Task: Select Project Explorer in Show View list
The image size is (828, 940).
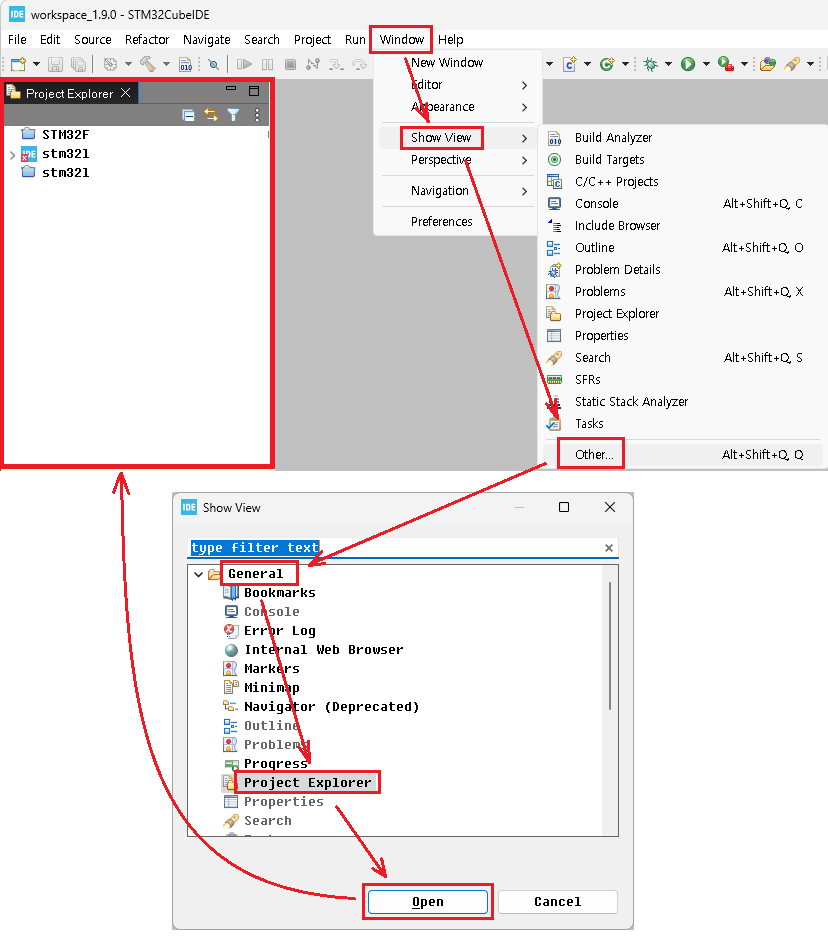Action: pos(308,783)
